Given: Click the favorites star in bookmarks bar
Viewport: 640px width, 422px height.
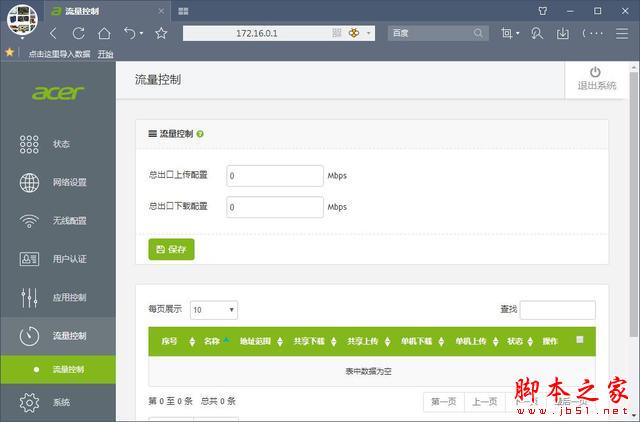Looking at the screenshot, I should pyautogui.click(x=9, y=52).
